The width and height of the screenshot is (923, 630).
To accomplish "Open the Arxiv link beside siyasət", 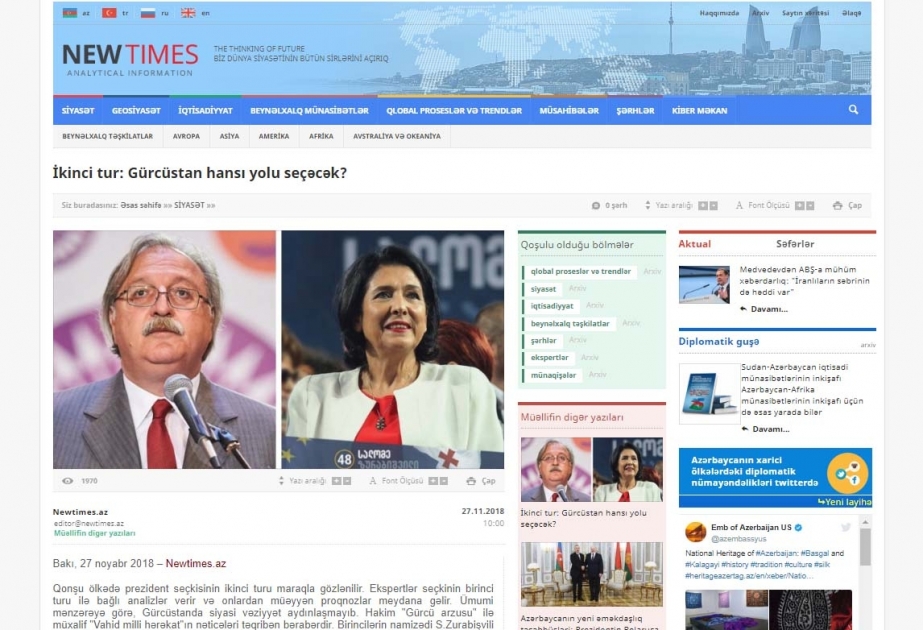I will click(x=577, y=289).
